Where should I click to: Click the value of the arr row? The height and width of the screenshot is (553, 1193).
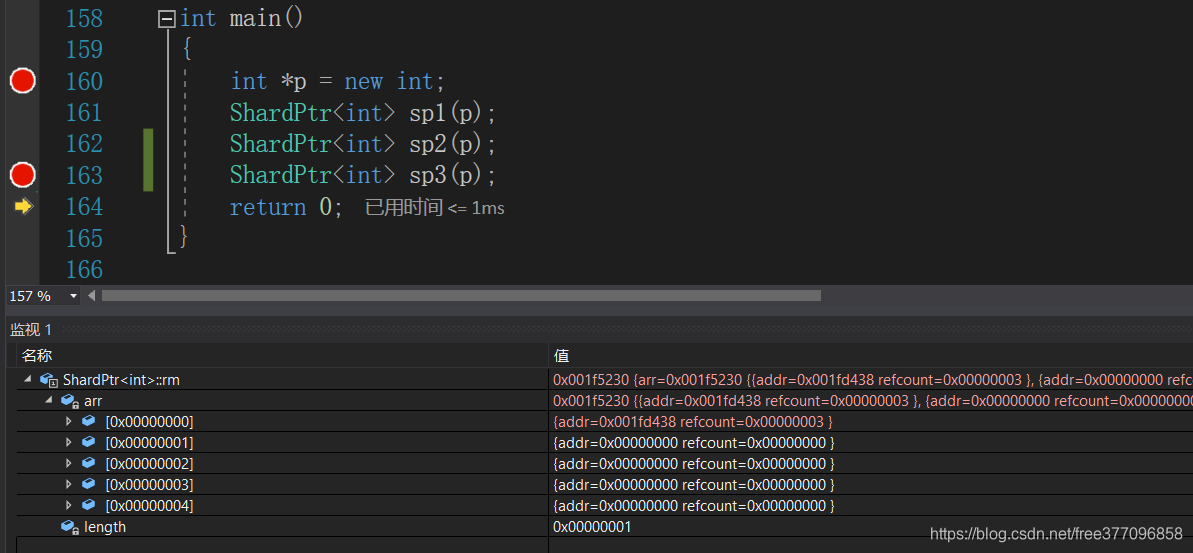point(873,401)
